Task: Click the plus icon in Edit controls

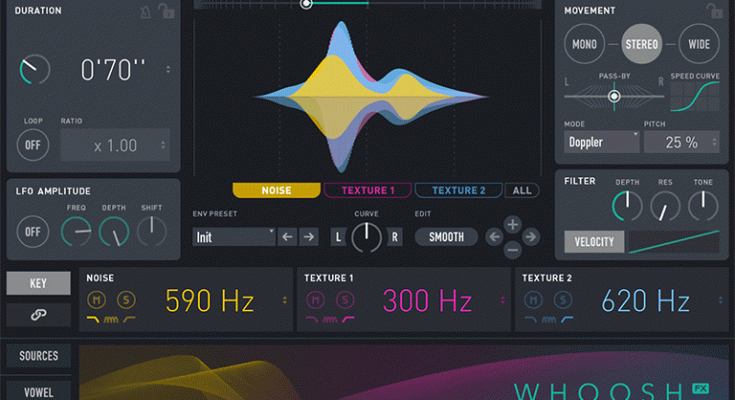Action: pos(512,224)
